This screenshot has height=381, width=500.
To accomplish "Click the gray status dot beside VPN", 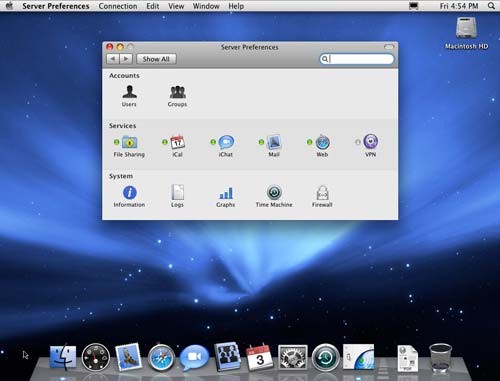I will coord(358,142).
